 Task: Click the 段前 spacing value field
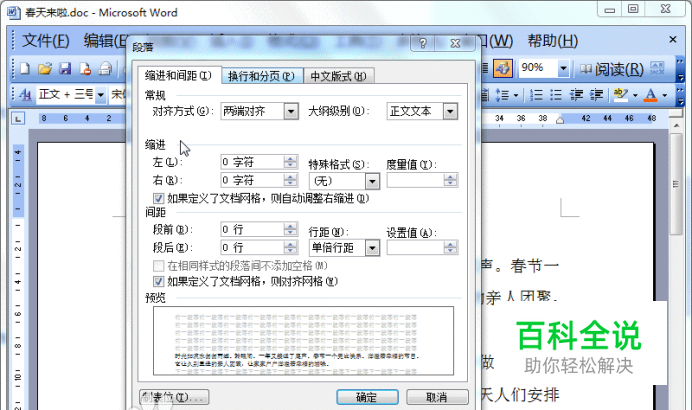coord(252,229)
